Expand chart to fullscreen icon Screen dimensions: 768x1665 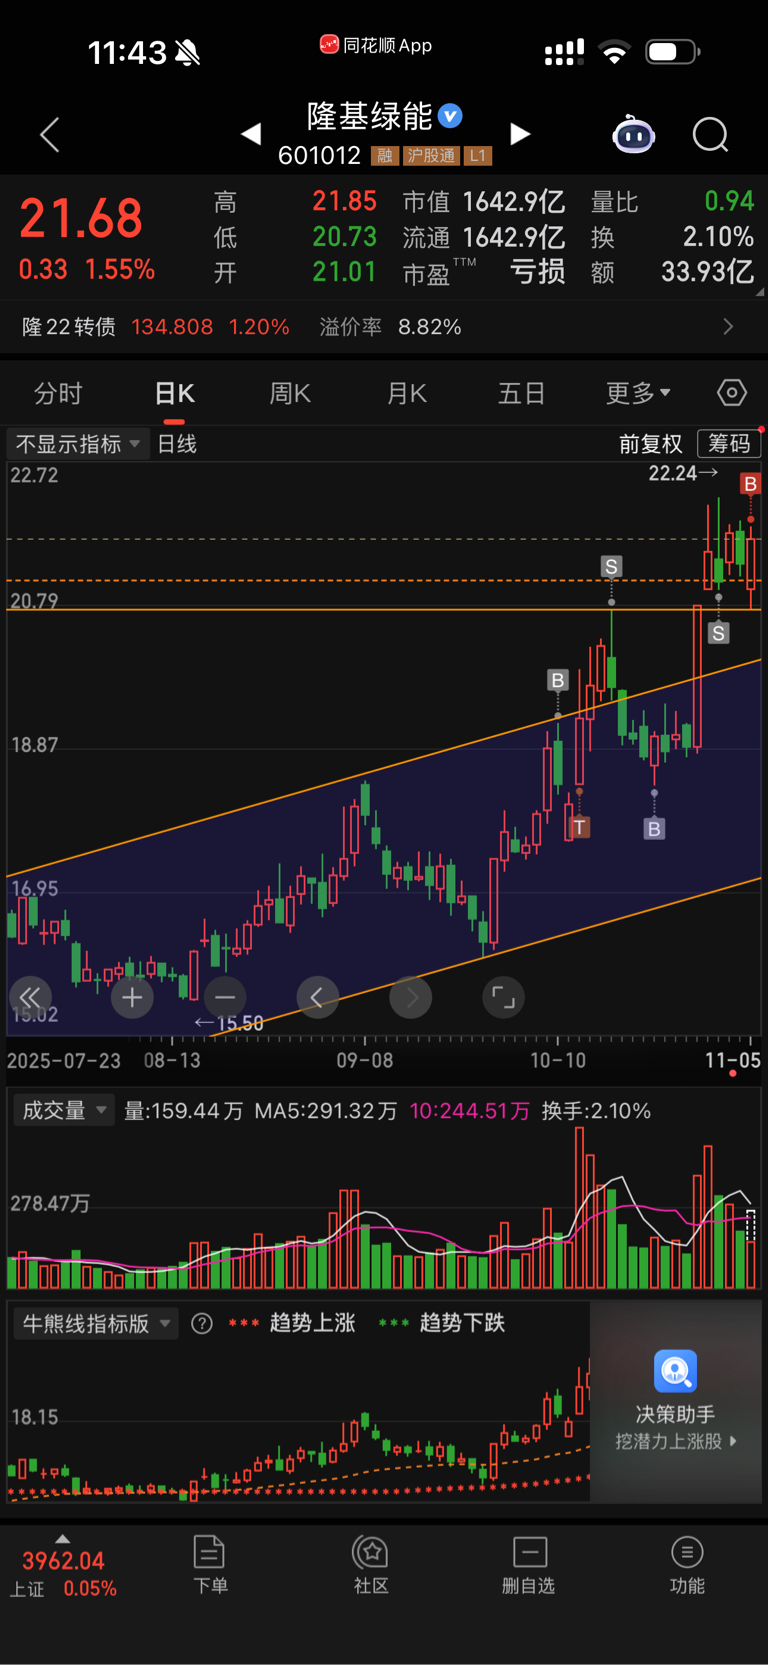click(x=504, y=997)
